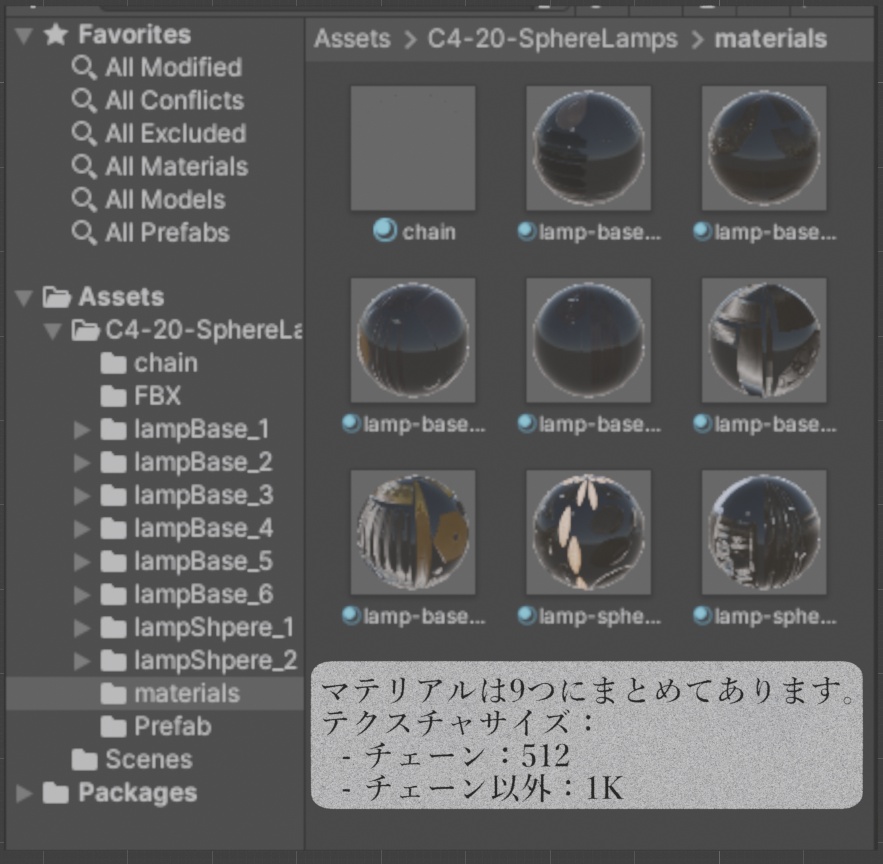Image resolution: width=883 pixels, height=864 pixels.
Task: Click the lampShpere_1 folder icon
Action: (113, 627)
